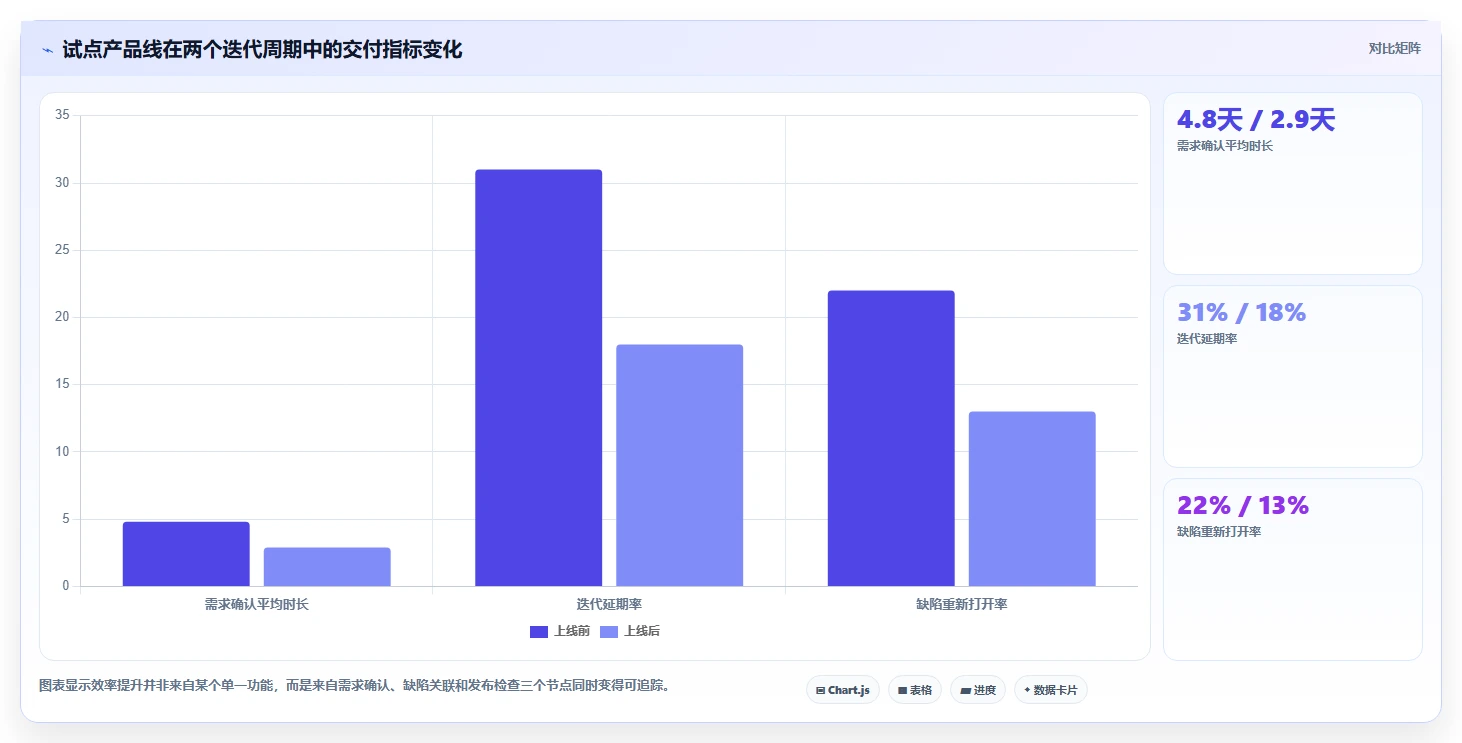Click the y-axis value 35

[x=62, y=115]
